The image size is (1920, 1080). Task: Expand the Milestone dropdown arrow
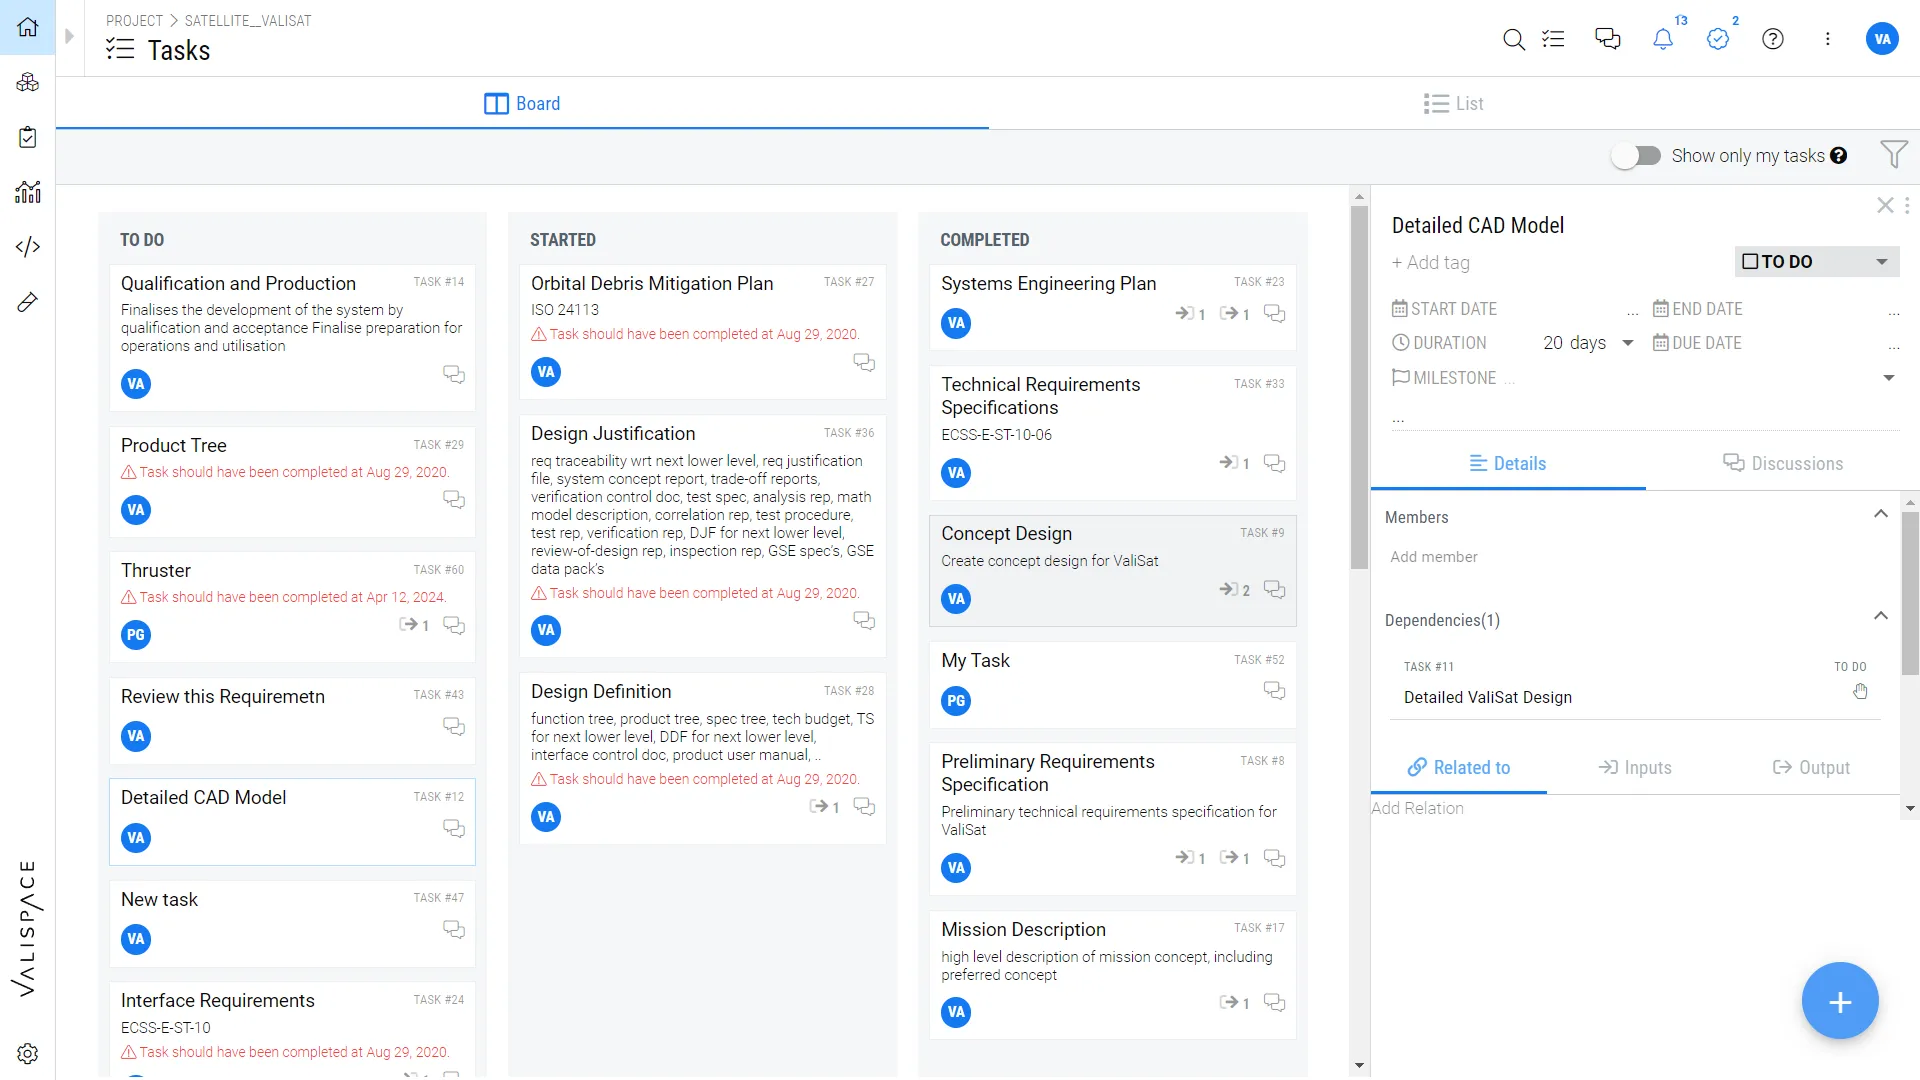[x=1888, y=378]
